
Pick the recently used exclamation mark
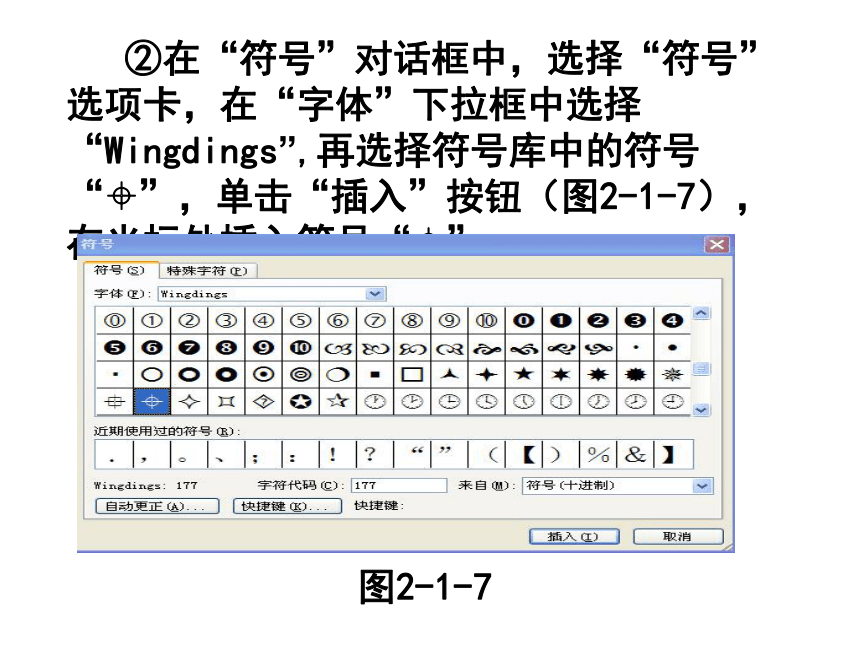(x=333, y=454)
